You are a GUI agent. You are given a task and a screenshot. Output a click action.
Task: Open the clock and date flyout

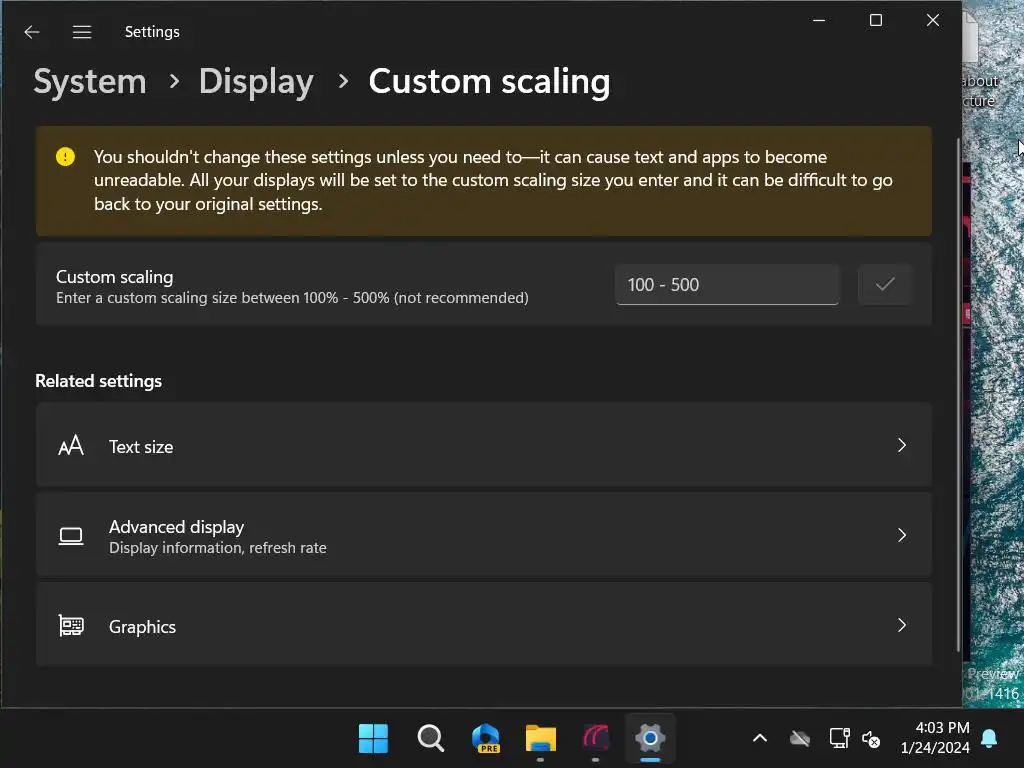(935, 738)
